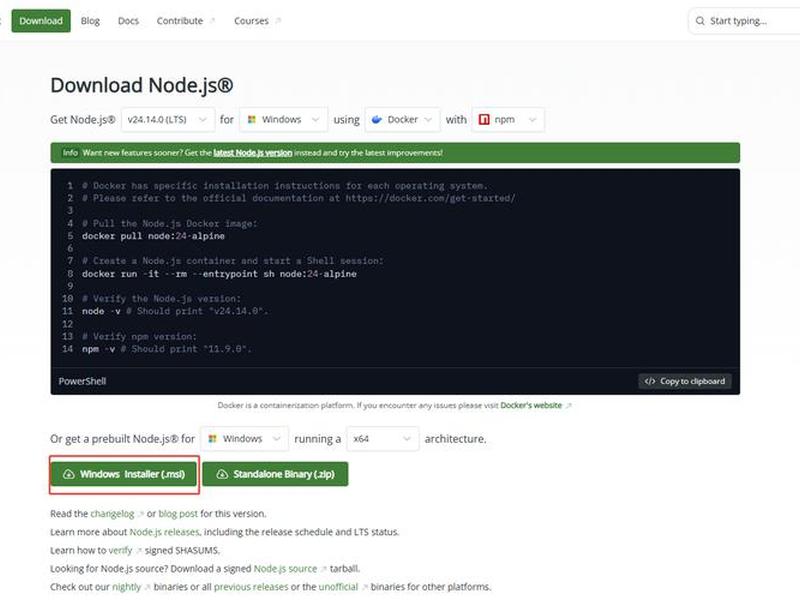Open the Node.js source tarball link

(x=285, y=568)
